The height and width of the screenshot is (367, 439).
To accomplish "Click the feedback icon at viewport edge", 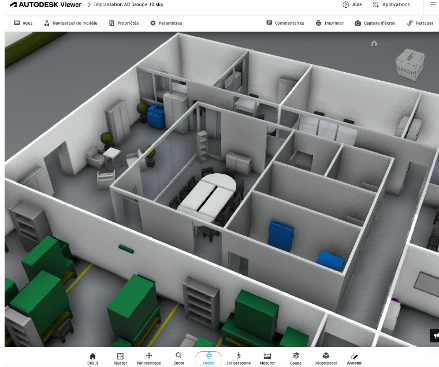I will tap(435, 335).
